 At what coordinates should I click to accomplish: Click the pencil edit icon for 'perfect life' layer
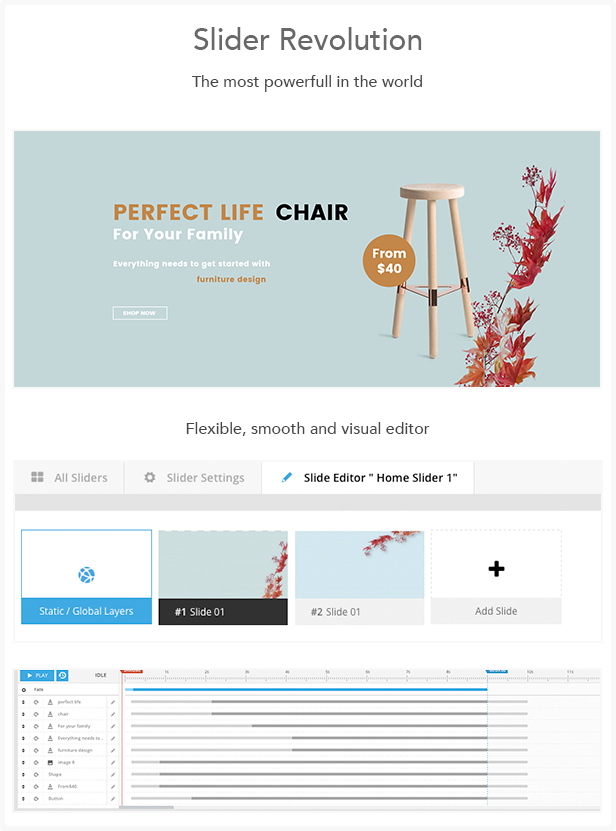(113, 702)
